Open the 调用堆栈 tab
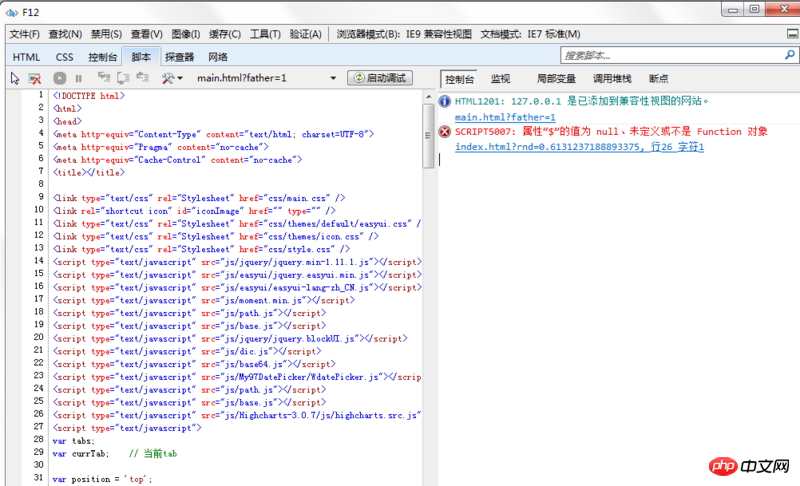 pyautogui.click(x=612, y=79)
